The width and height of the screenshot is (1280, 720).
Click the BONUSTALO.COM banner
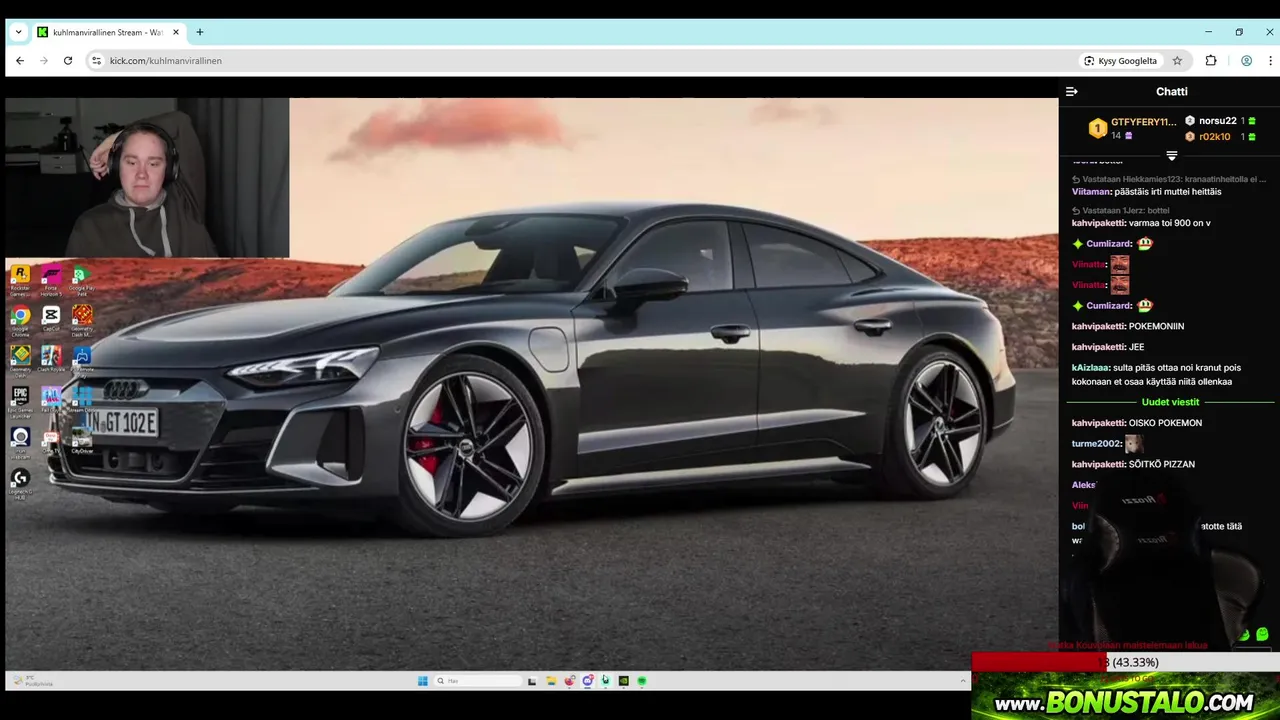(1126, 696)
